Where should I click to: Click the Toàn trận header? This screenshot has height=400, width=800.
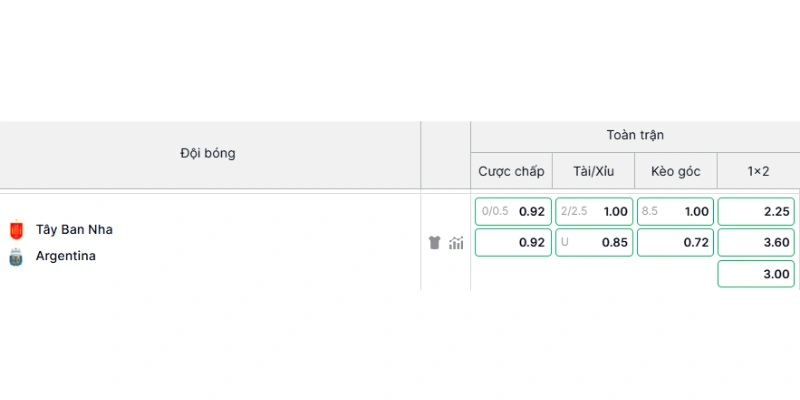point(635,135)
